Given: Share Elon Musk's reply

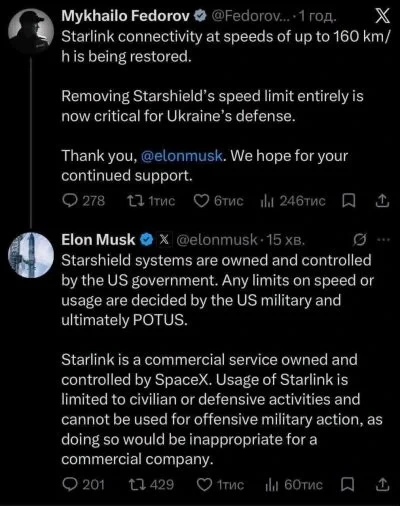Looking at the screenshot, I should coord(382,485).
